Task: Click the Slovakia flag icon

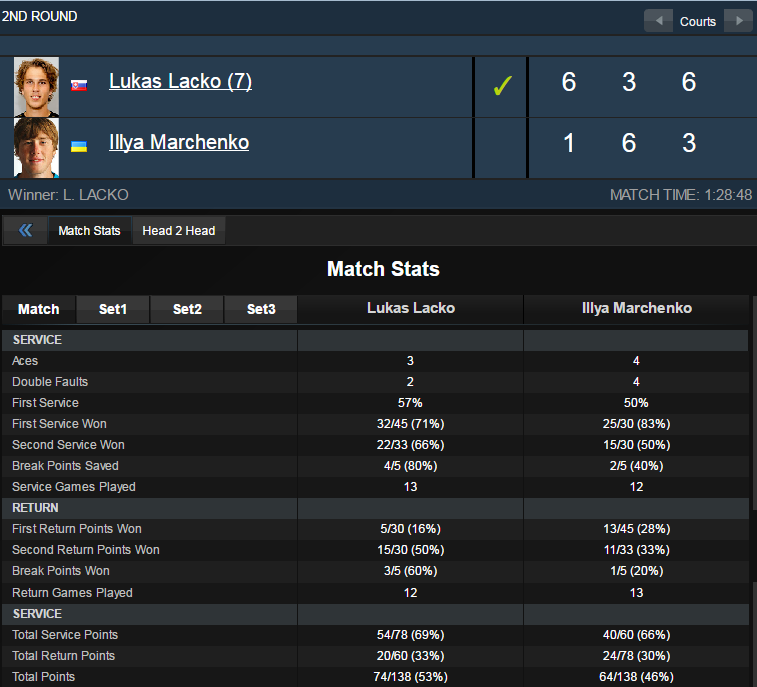Action: point(79,85)
